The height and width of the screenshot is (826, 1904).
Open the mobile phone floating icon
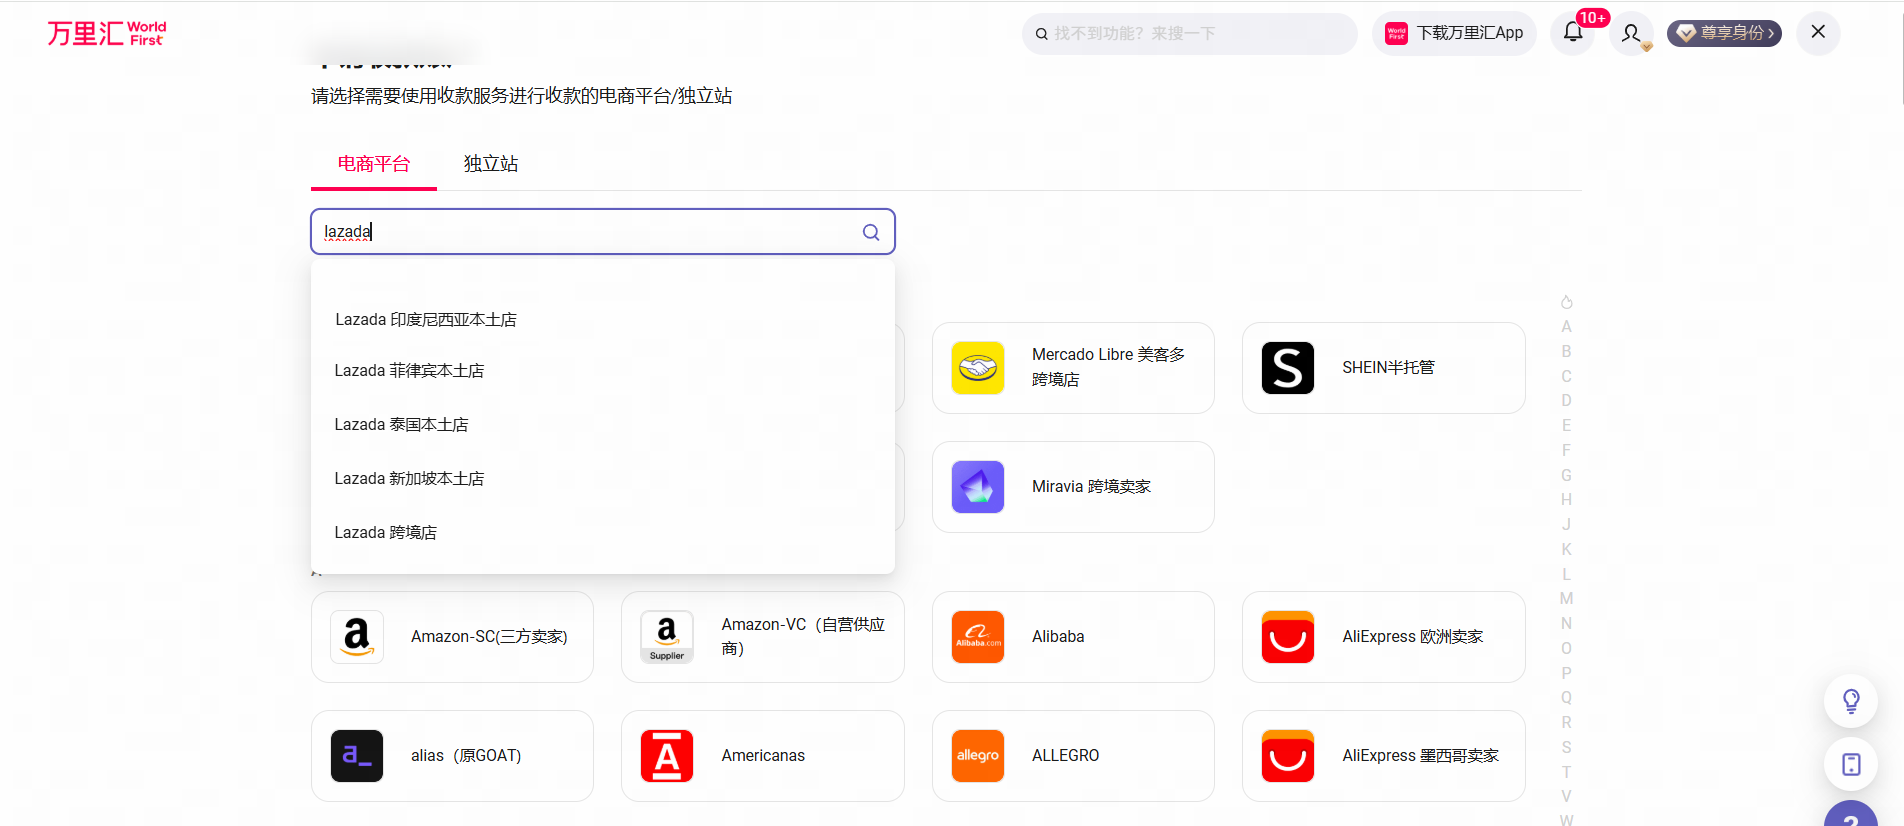point(1850,764)
